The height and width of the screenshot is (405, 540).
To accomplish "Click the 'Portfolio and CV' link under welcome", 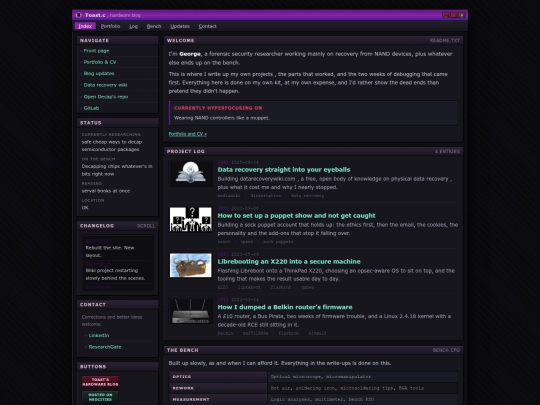I will pos(188,134).
